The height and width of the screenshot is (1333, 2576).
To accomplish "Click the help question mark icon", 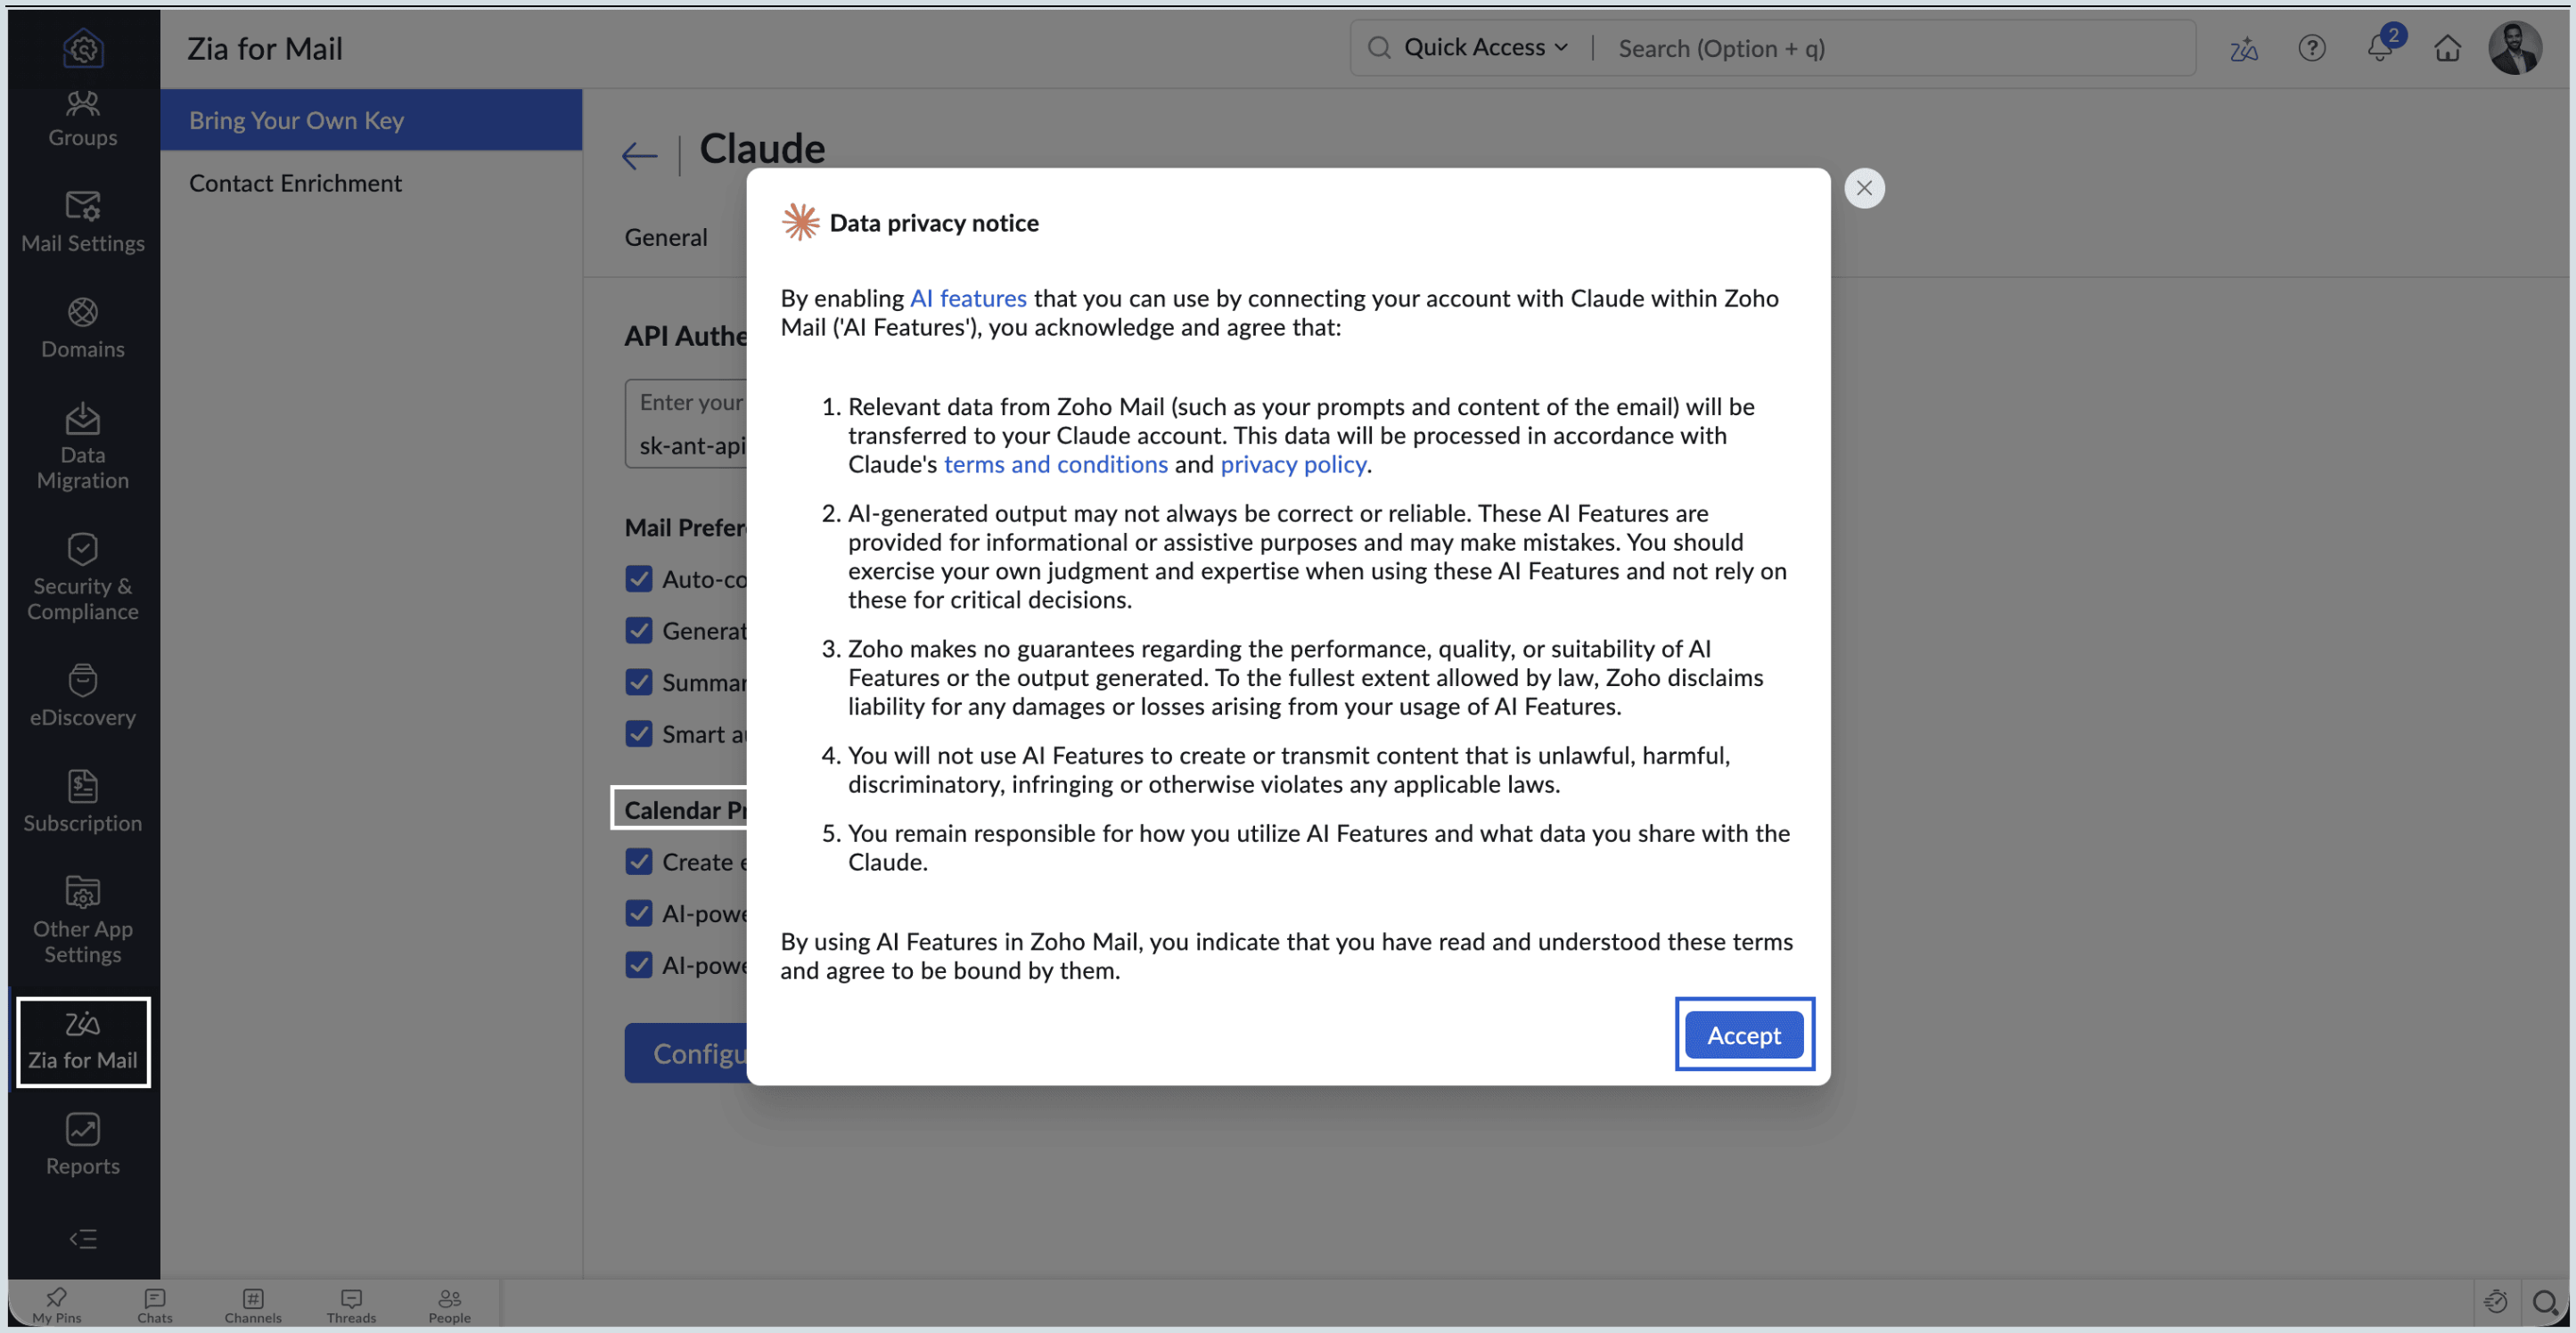I will pos(2311,48).
